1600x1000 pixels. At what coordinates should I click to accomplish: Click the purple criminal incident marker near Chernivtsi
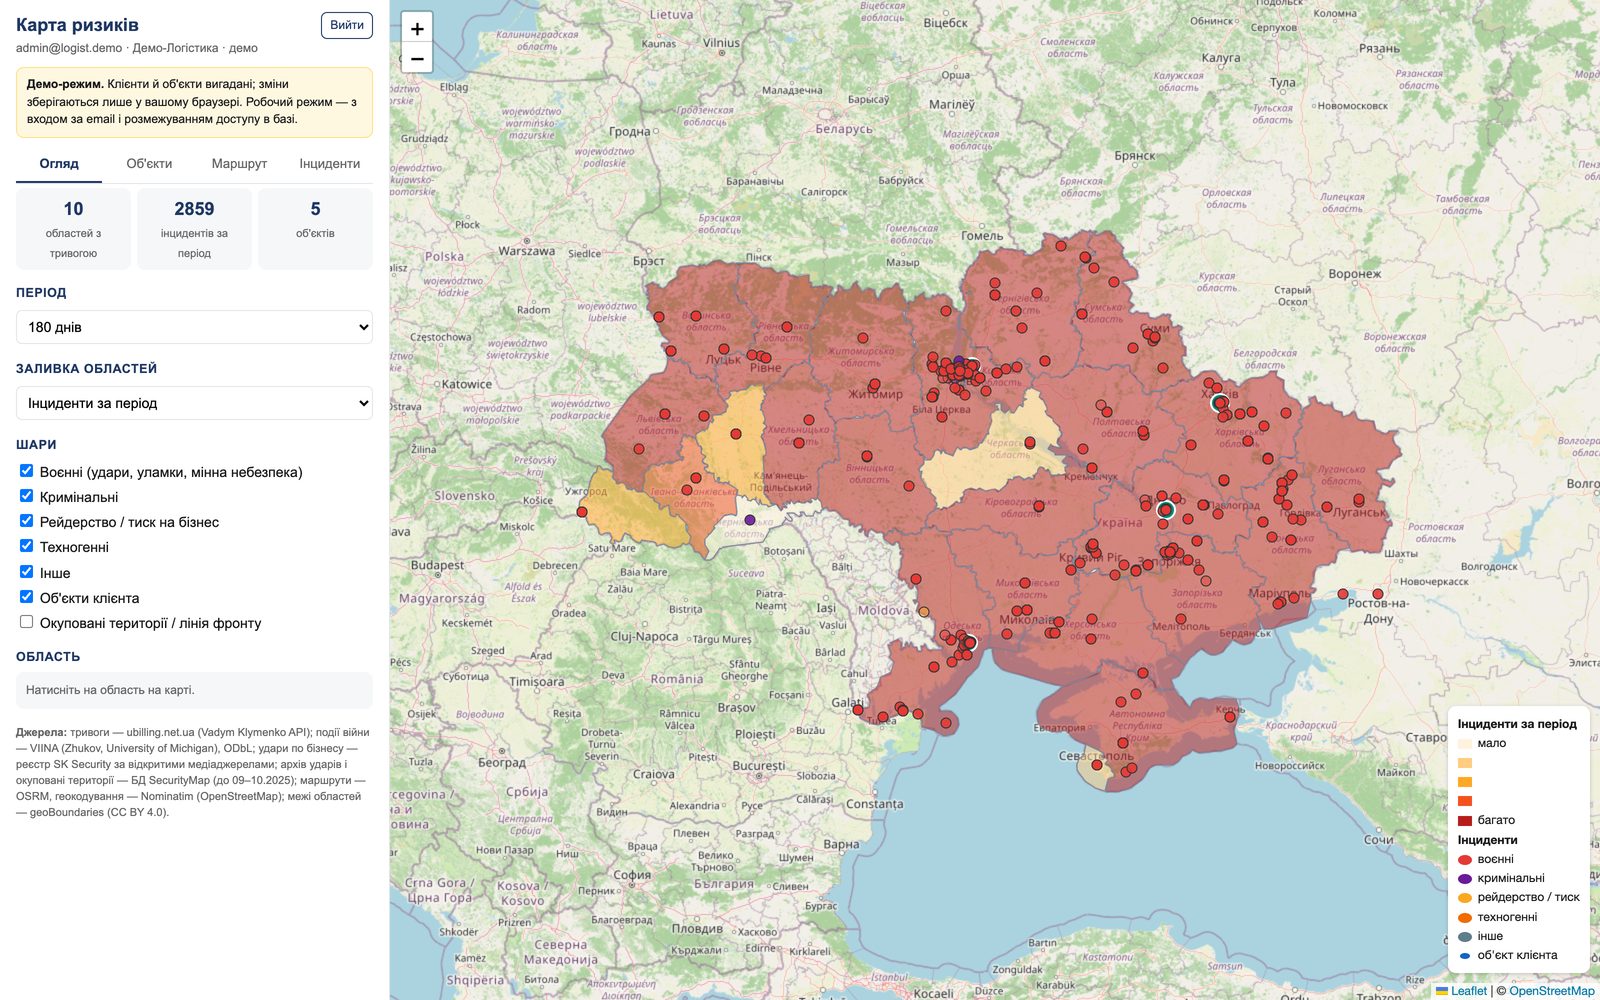tap(750, 520)
